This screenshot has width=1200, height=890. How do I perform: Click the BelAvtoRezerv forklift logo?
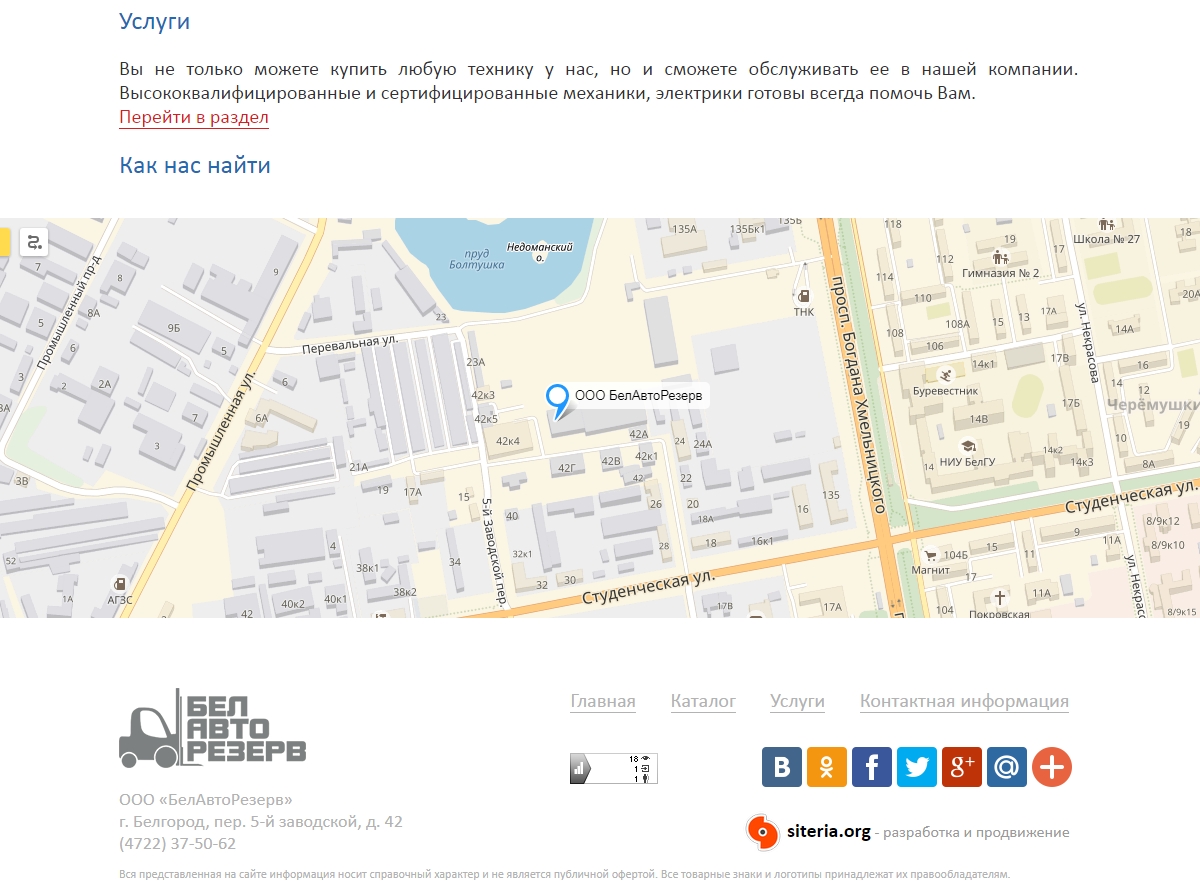tap(212, 728)
